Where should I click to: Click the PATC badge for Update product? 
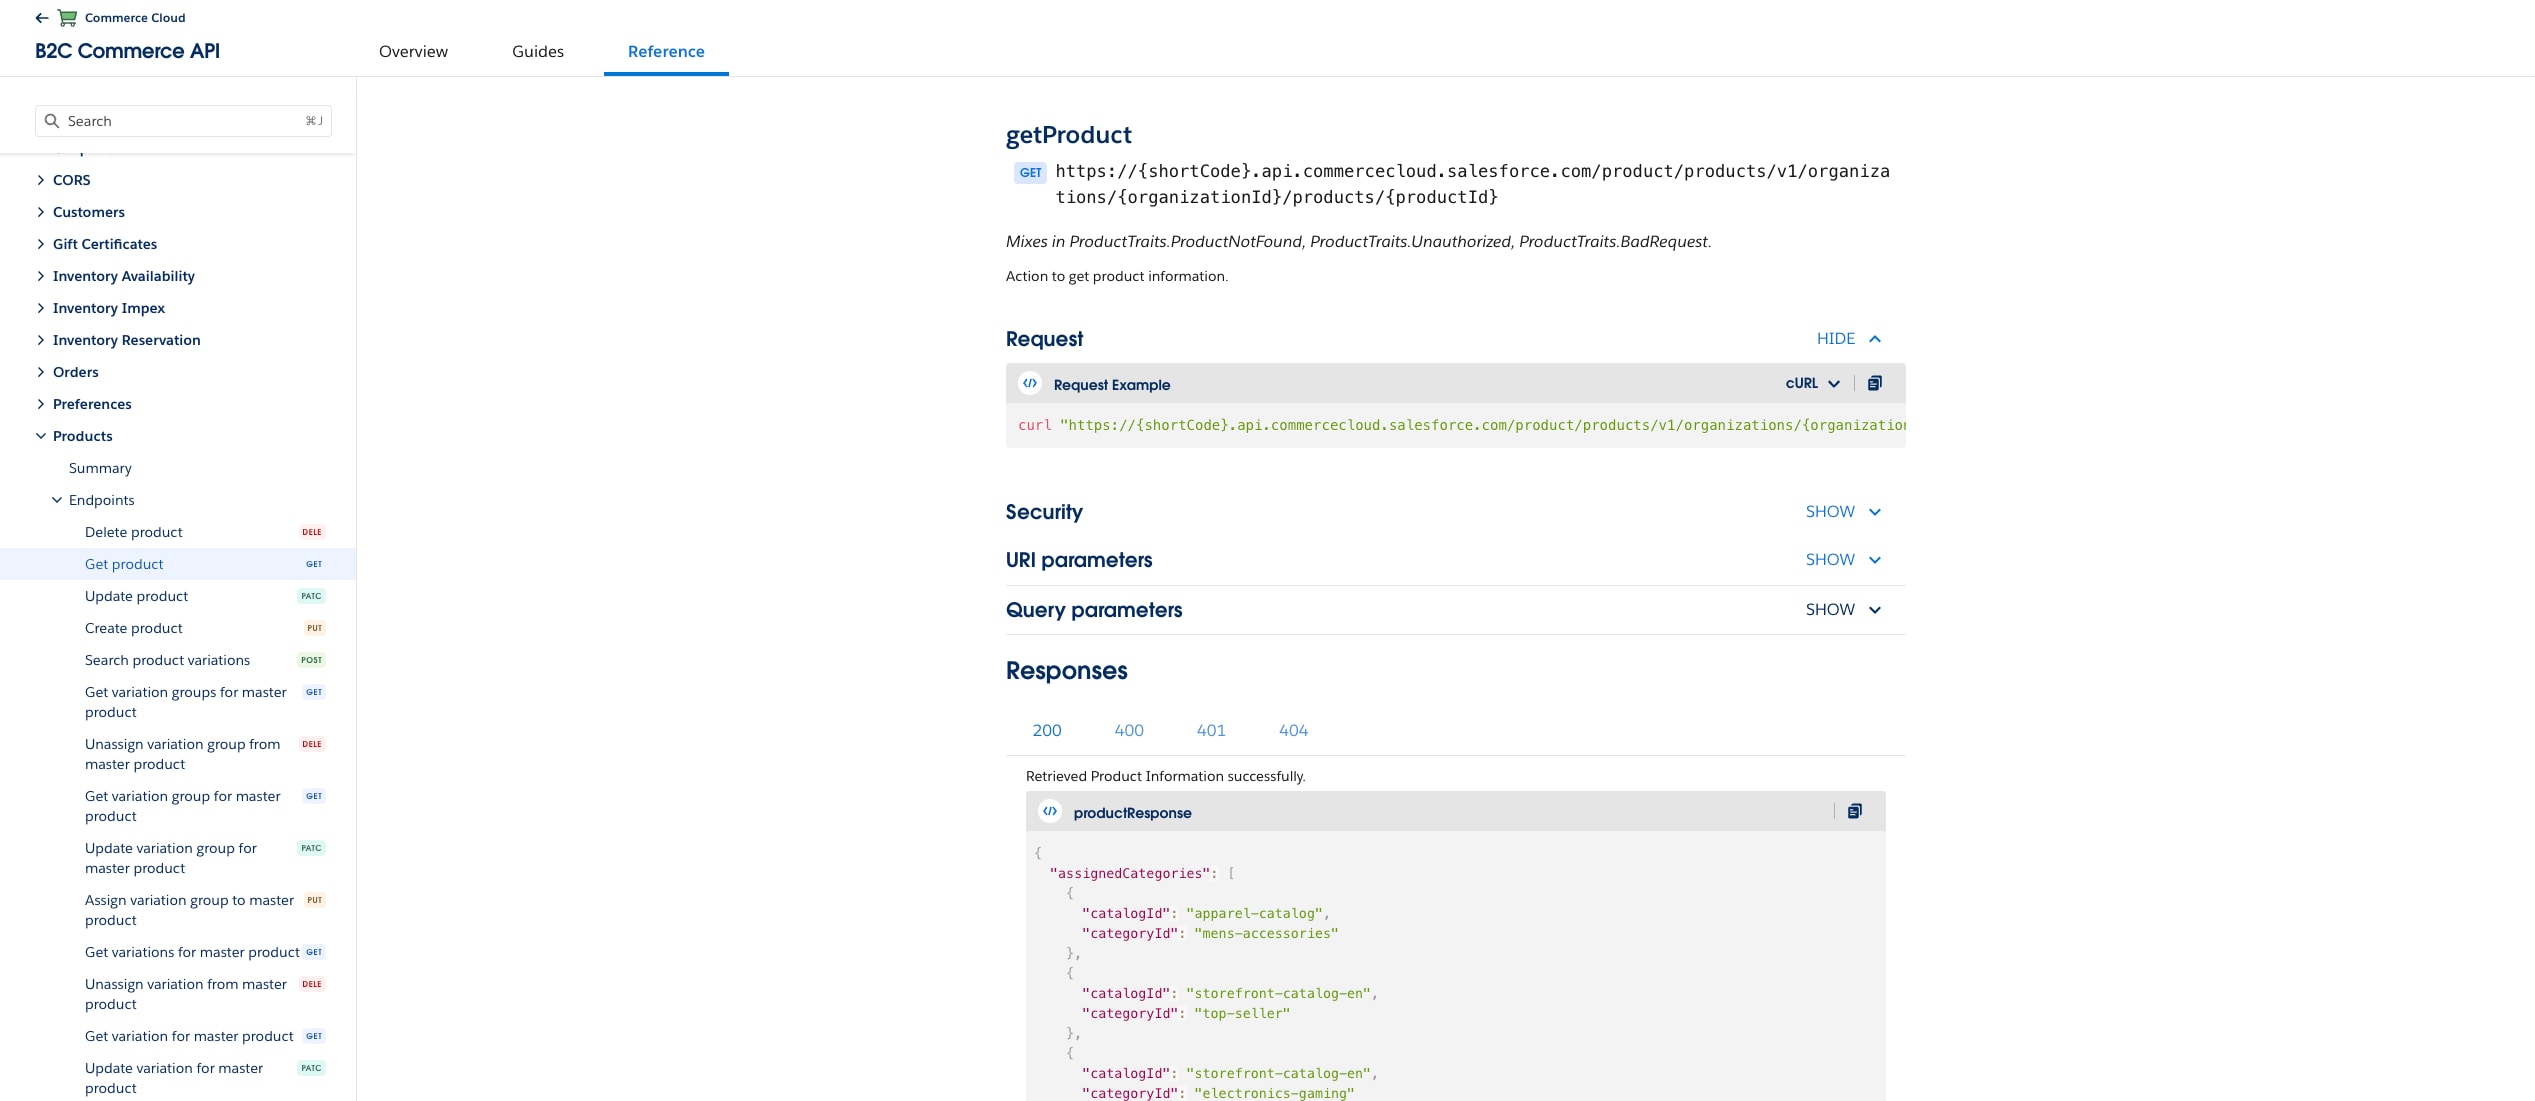coord(312,596)
